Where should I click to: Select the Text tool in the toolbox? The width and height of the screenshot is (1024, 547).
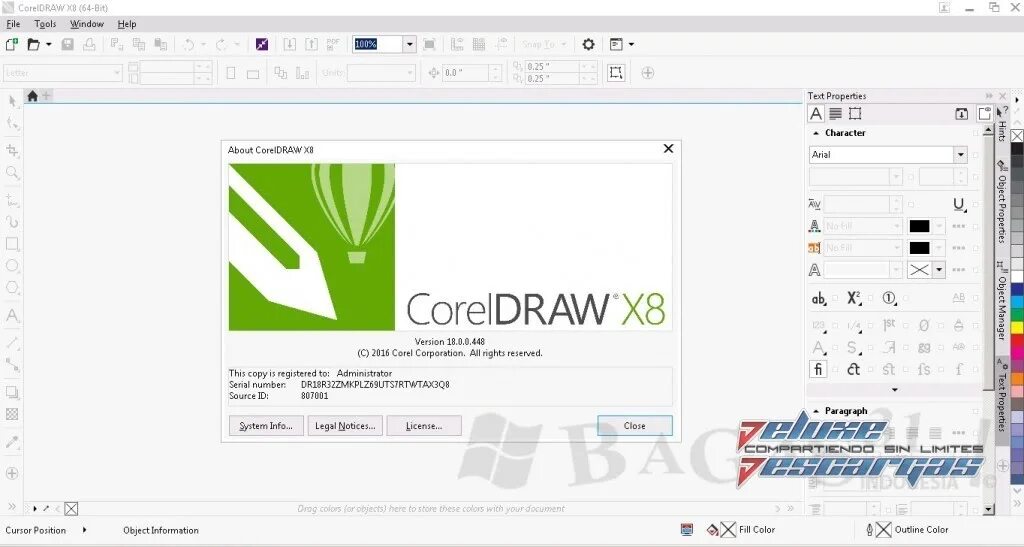(12, 316)
